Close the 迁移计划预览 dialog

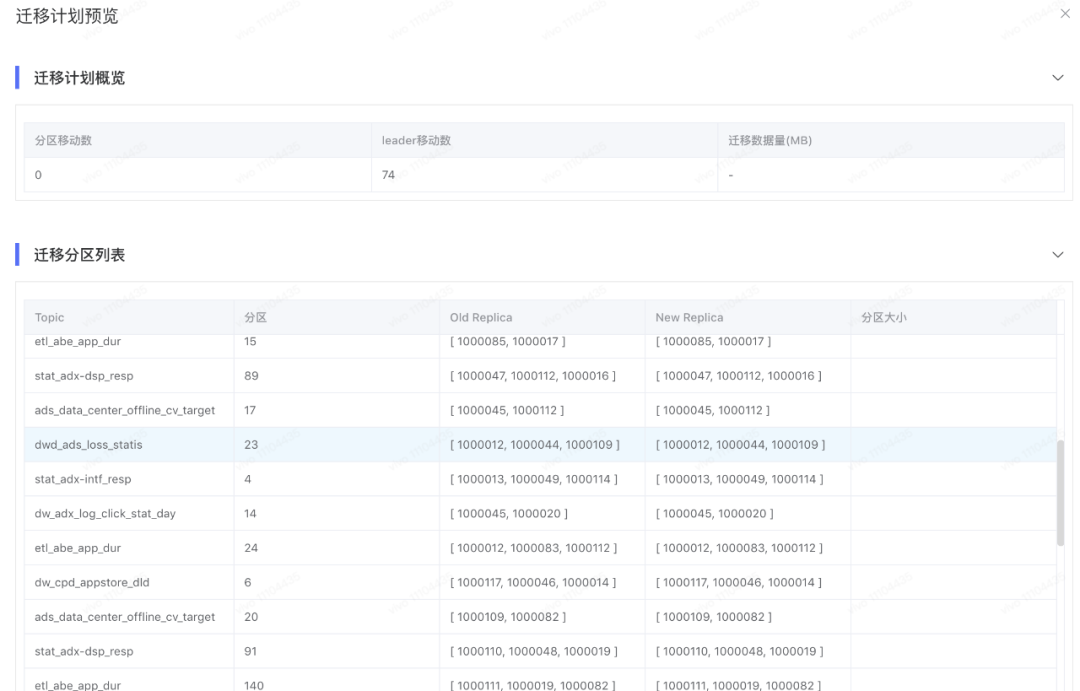tap(1064, 15)
